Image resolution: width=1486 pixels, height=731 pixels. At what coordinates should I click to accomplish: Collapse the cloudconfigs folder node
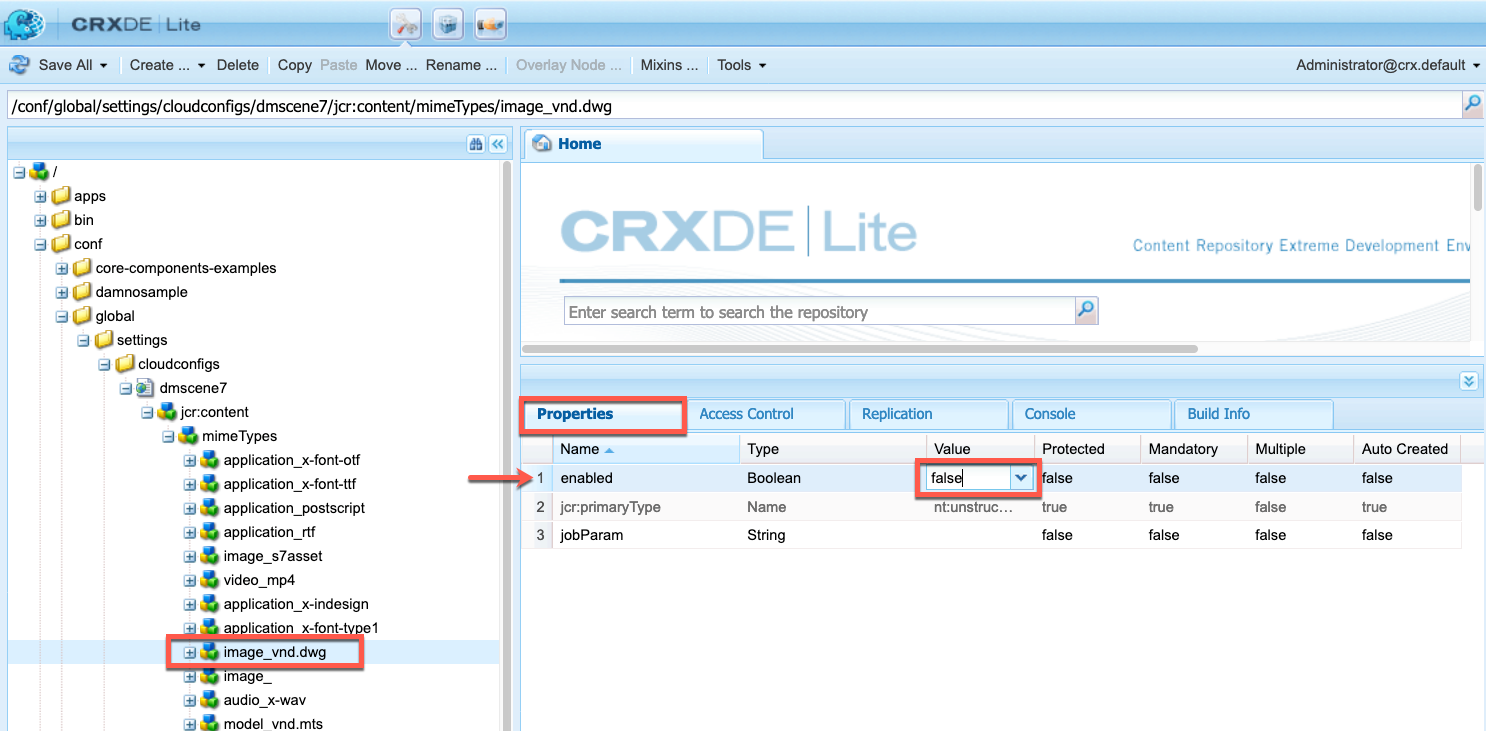point(104,364)
